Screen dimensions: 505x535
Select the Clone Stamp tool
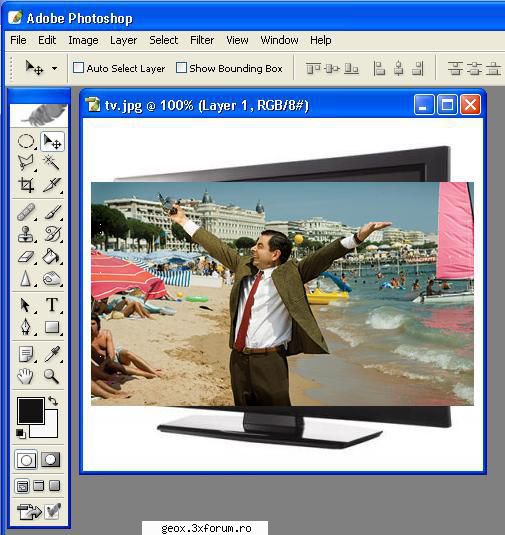[x=26, y=234]
